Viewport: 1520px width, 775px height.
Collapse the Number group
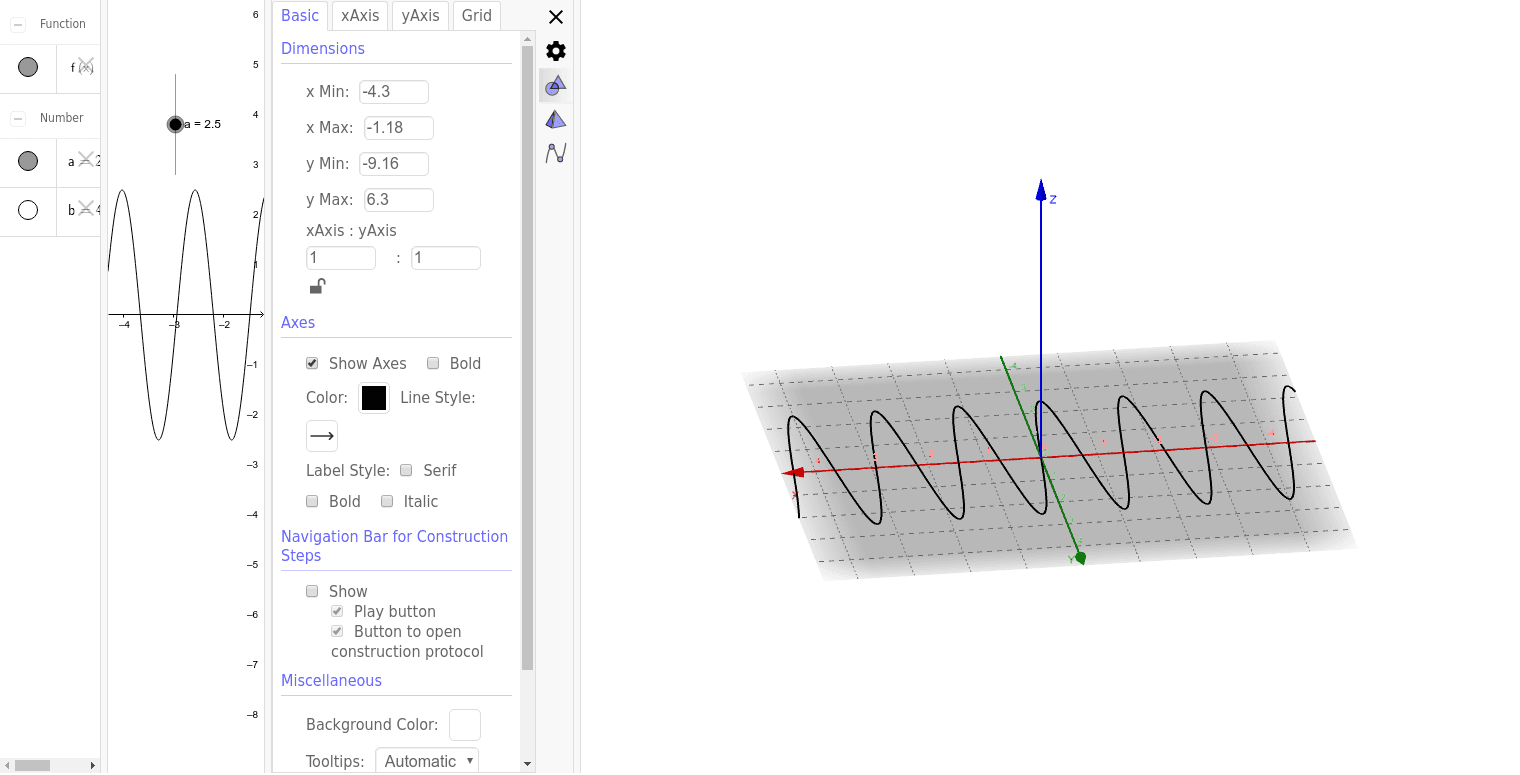(16, 117)
